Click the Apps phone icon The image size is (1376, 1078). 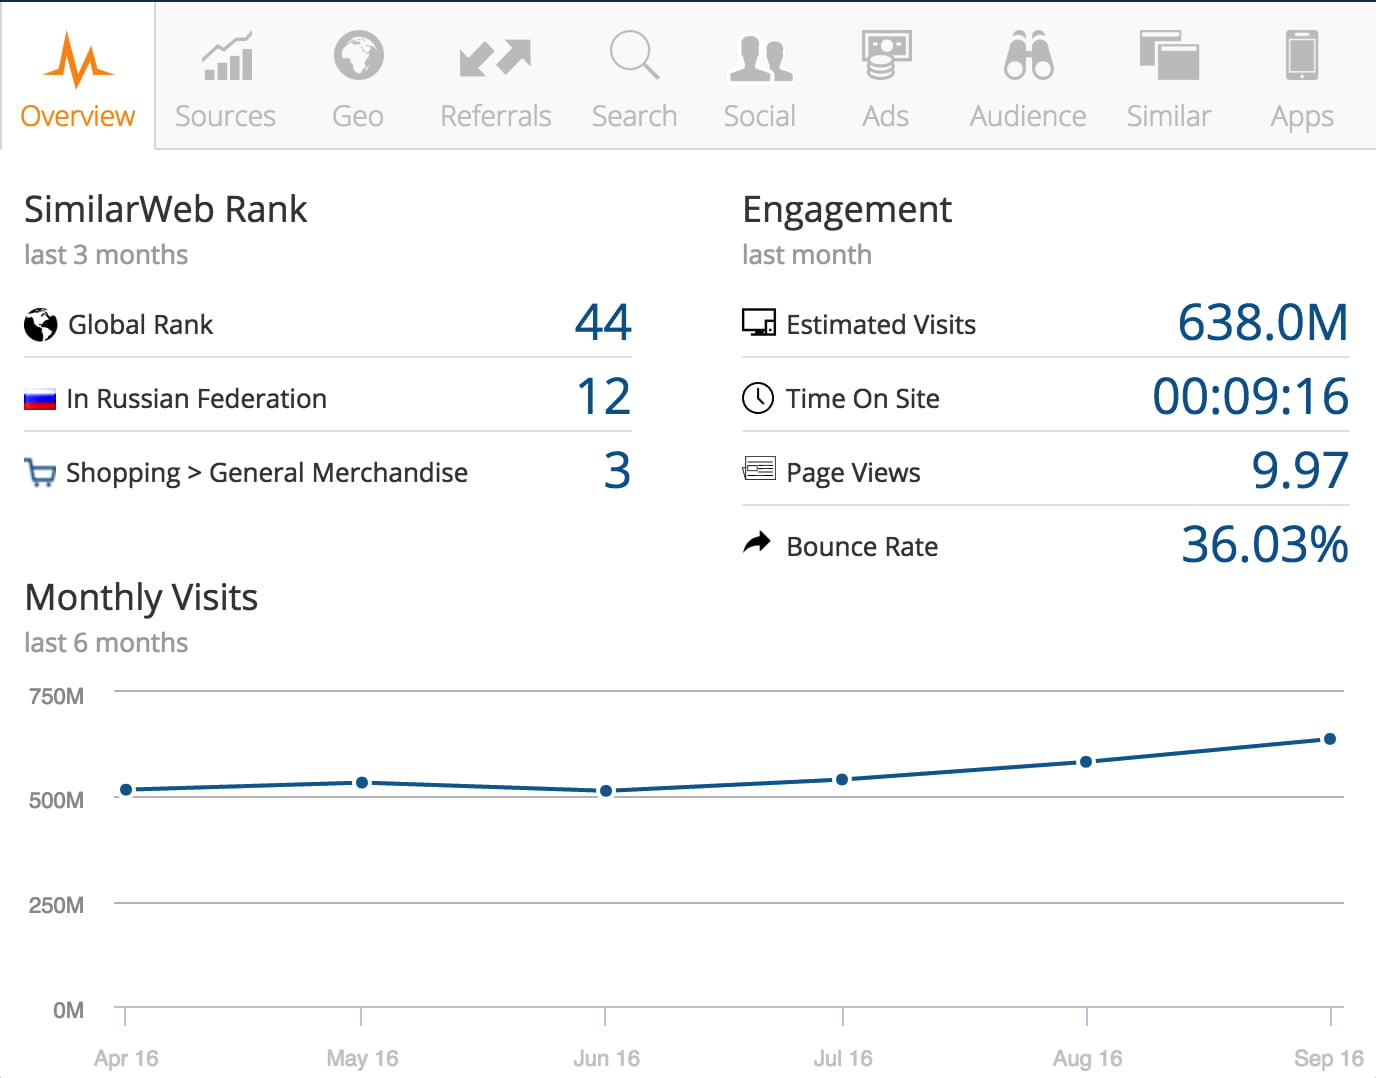click(x=1301, y=55)
